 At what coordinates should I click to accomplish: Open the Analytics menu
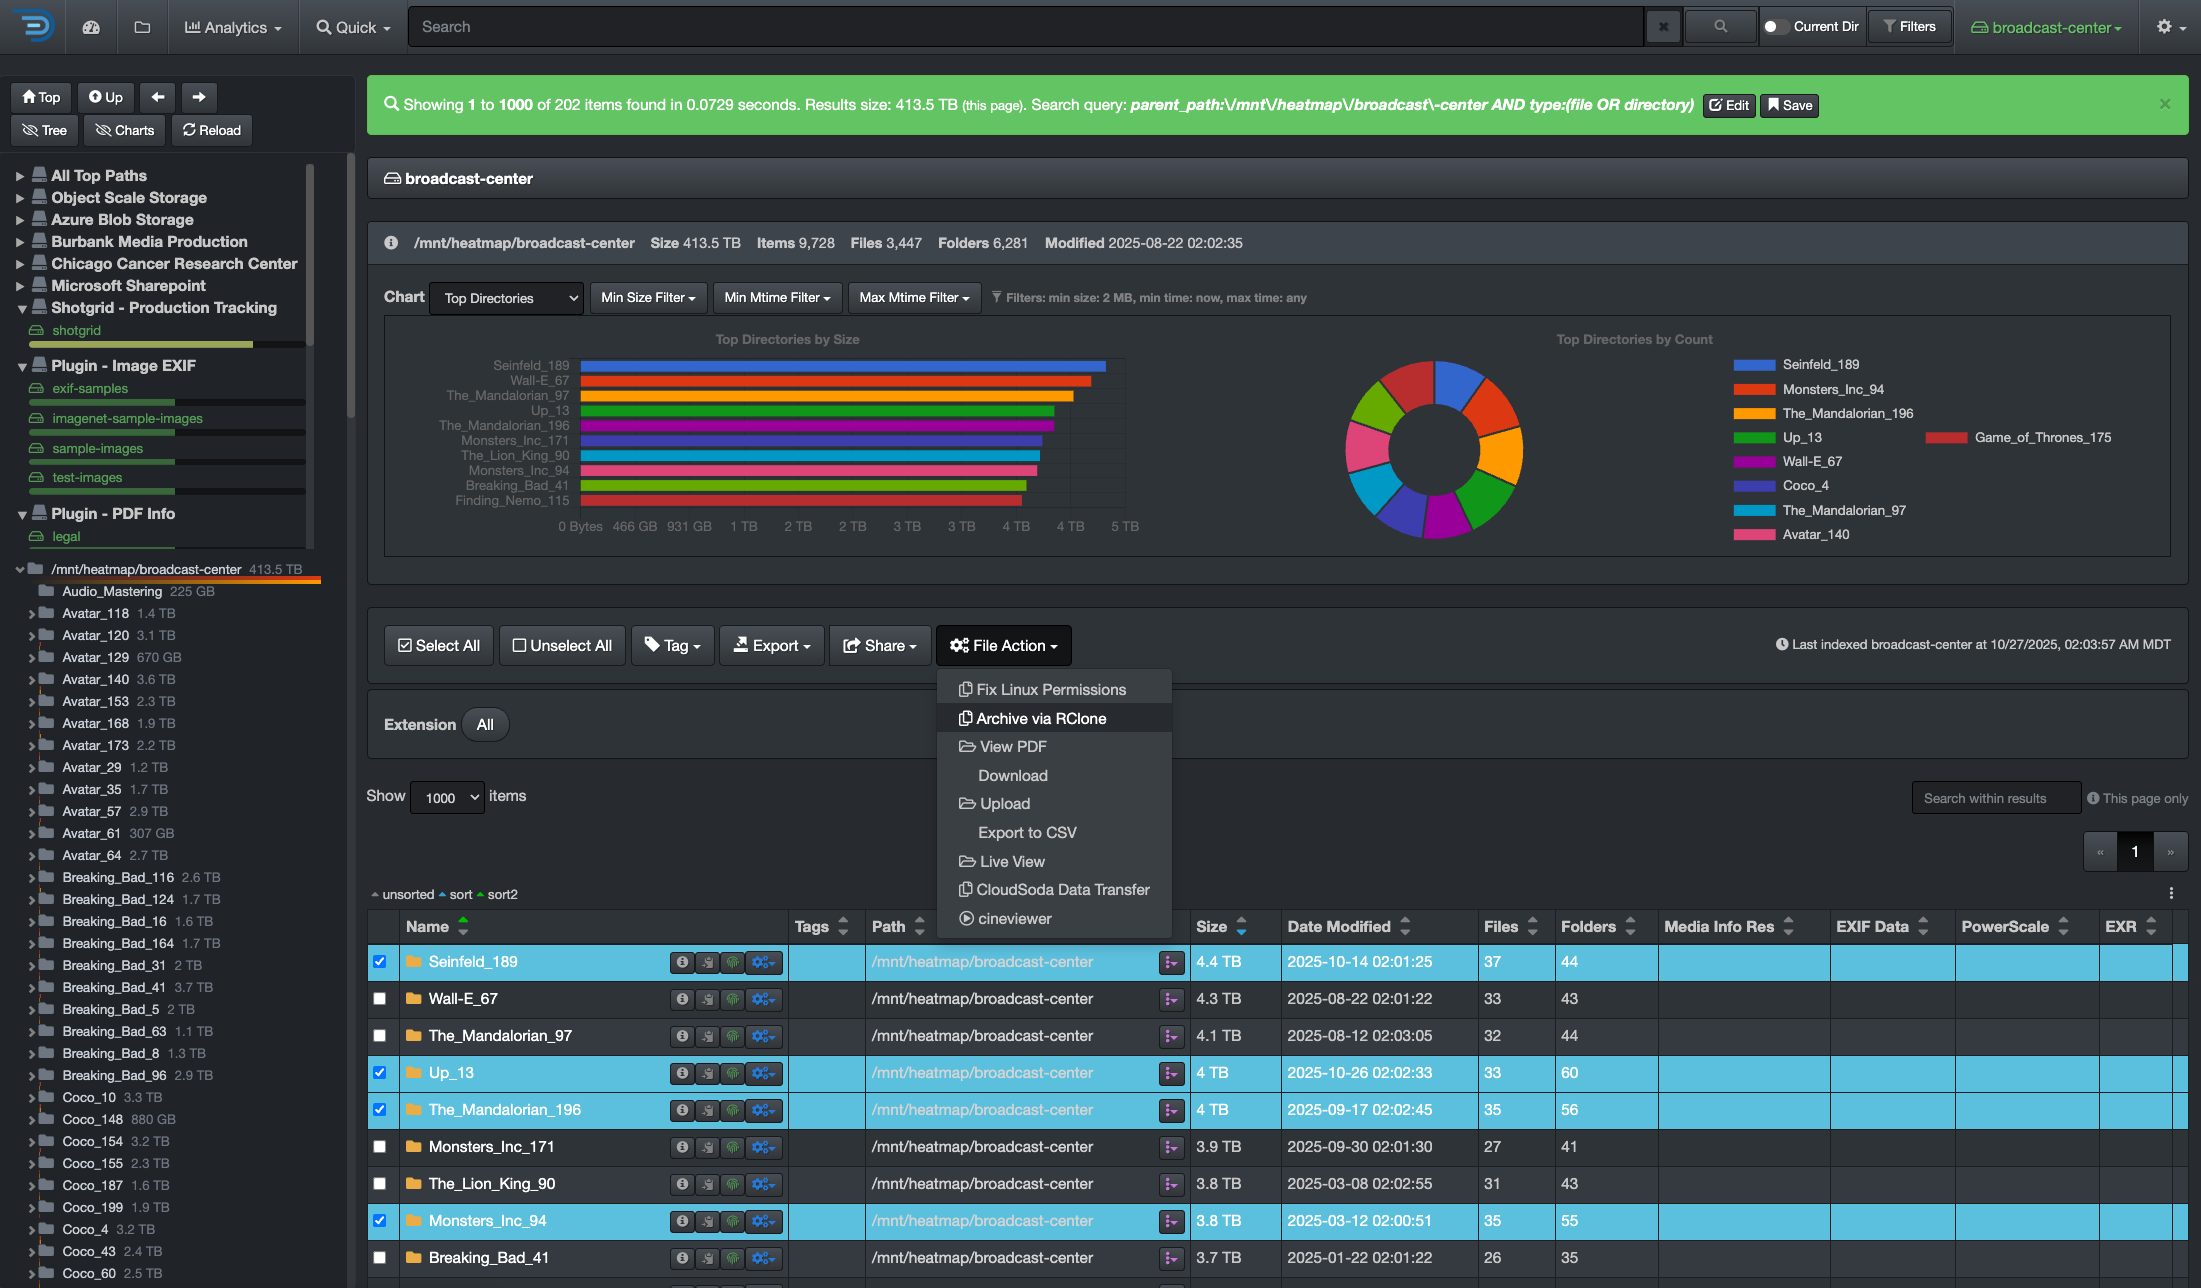232,27
